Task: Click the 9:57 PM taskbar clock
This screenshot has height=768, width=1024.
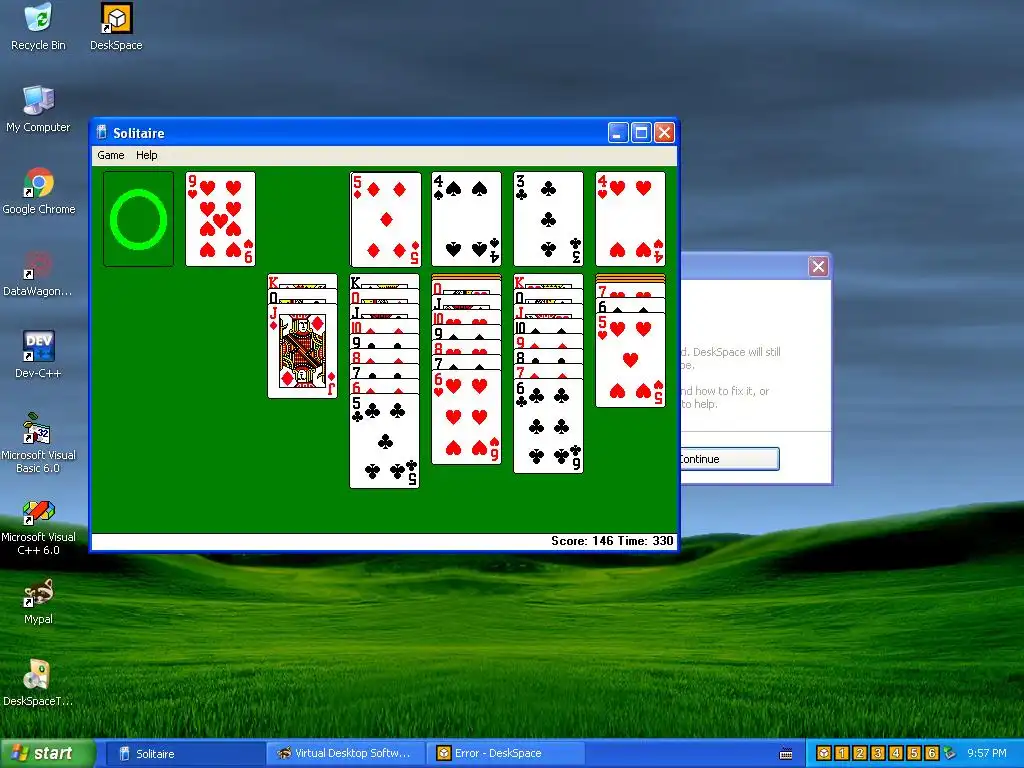Action: coord(987,753)
